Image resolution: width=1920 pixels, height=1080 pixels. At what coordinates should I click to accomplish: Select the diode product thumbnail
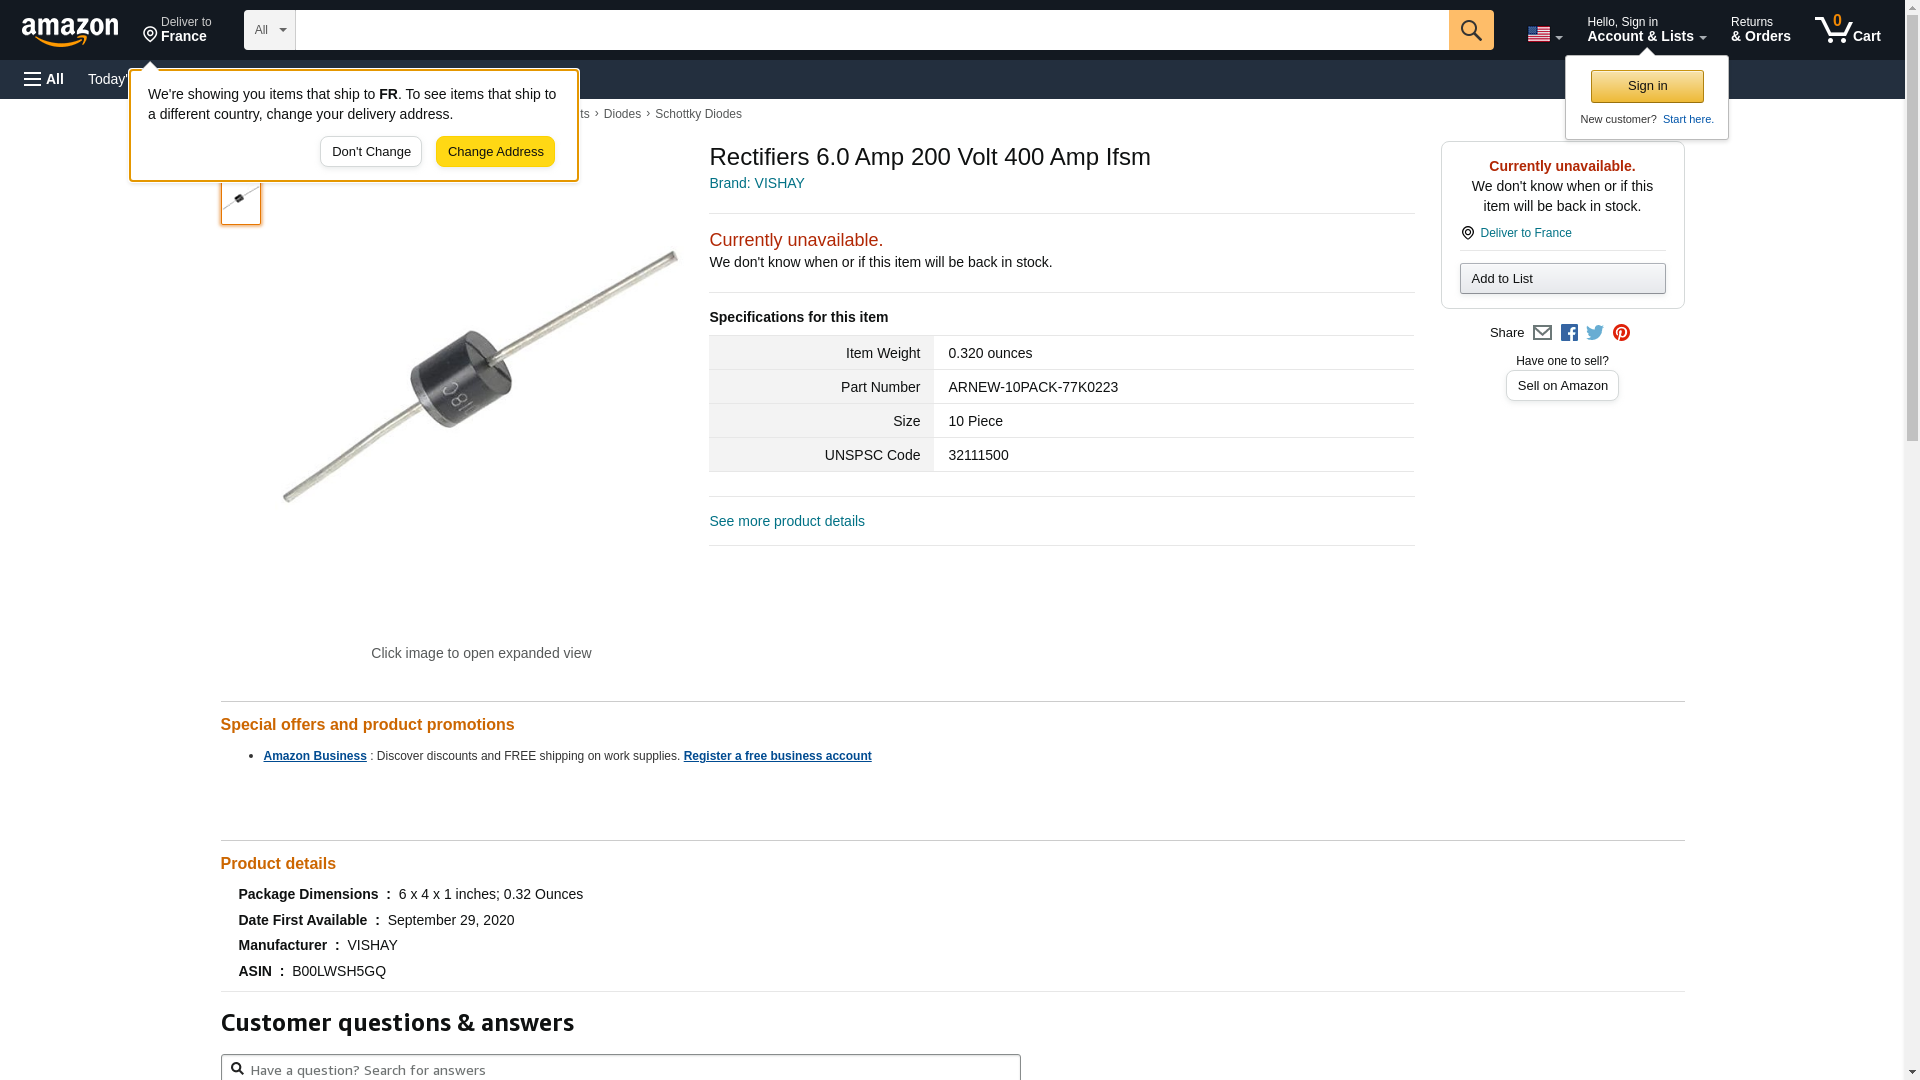tap(241, 200)
